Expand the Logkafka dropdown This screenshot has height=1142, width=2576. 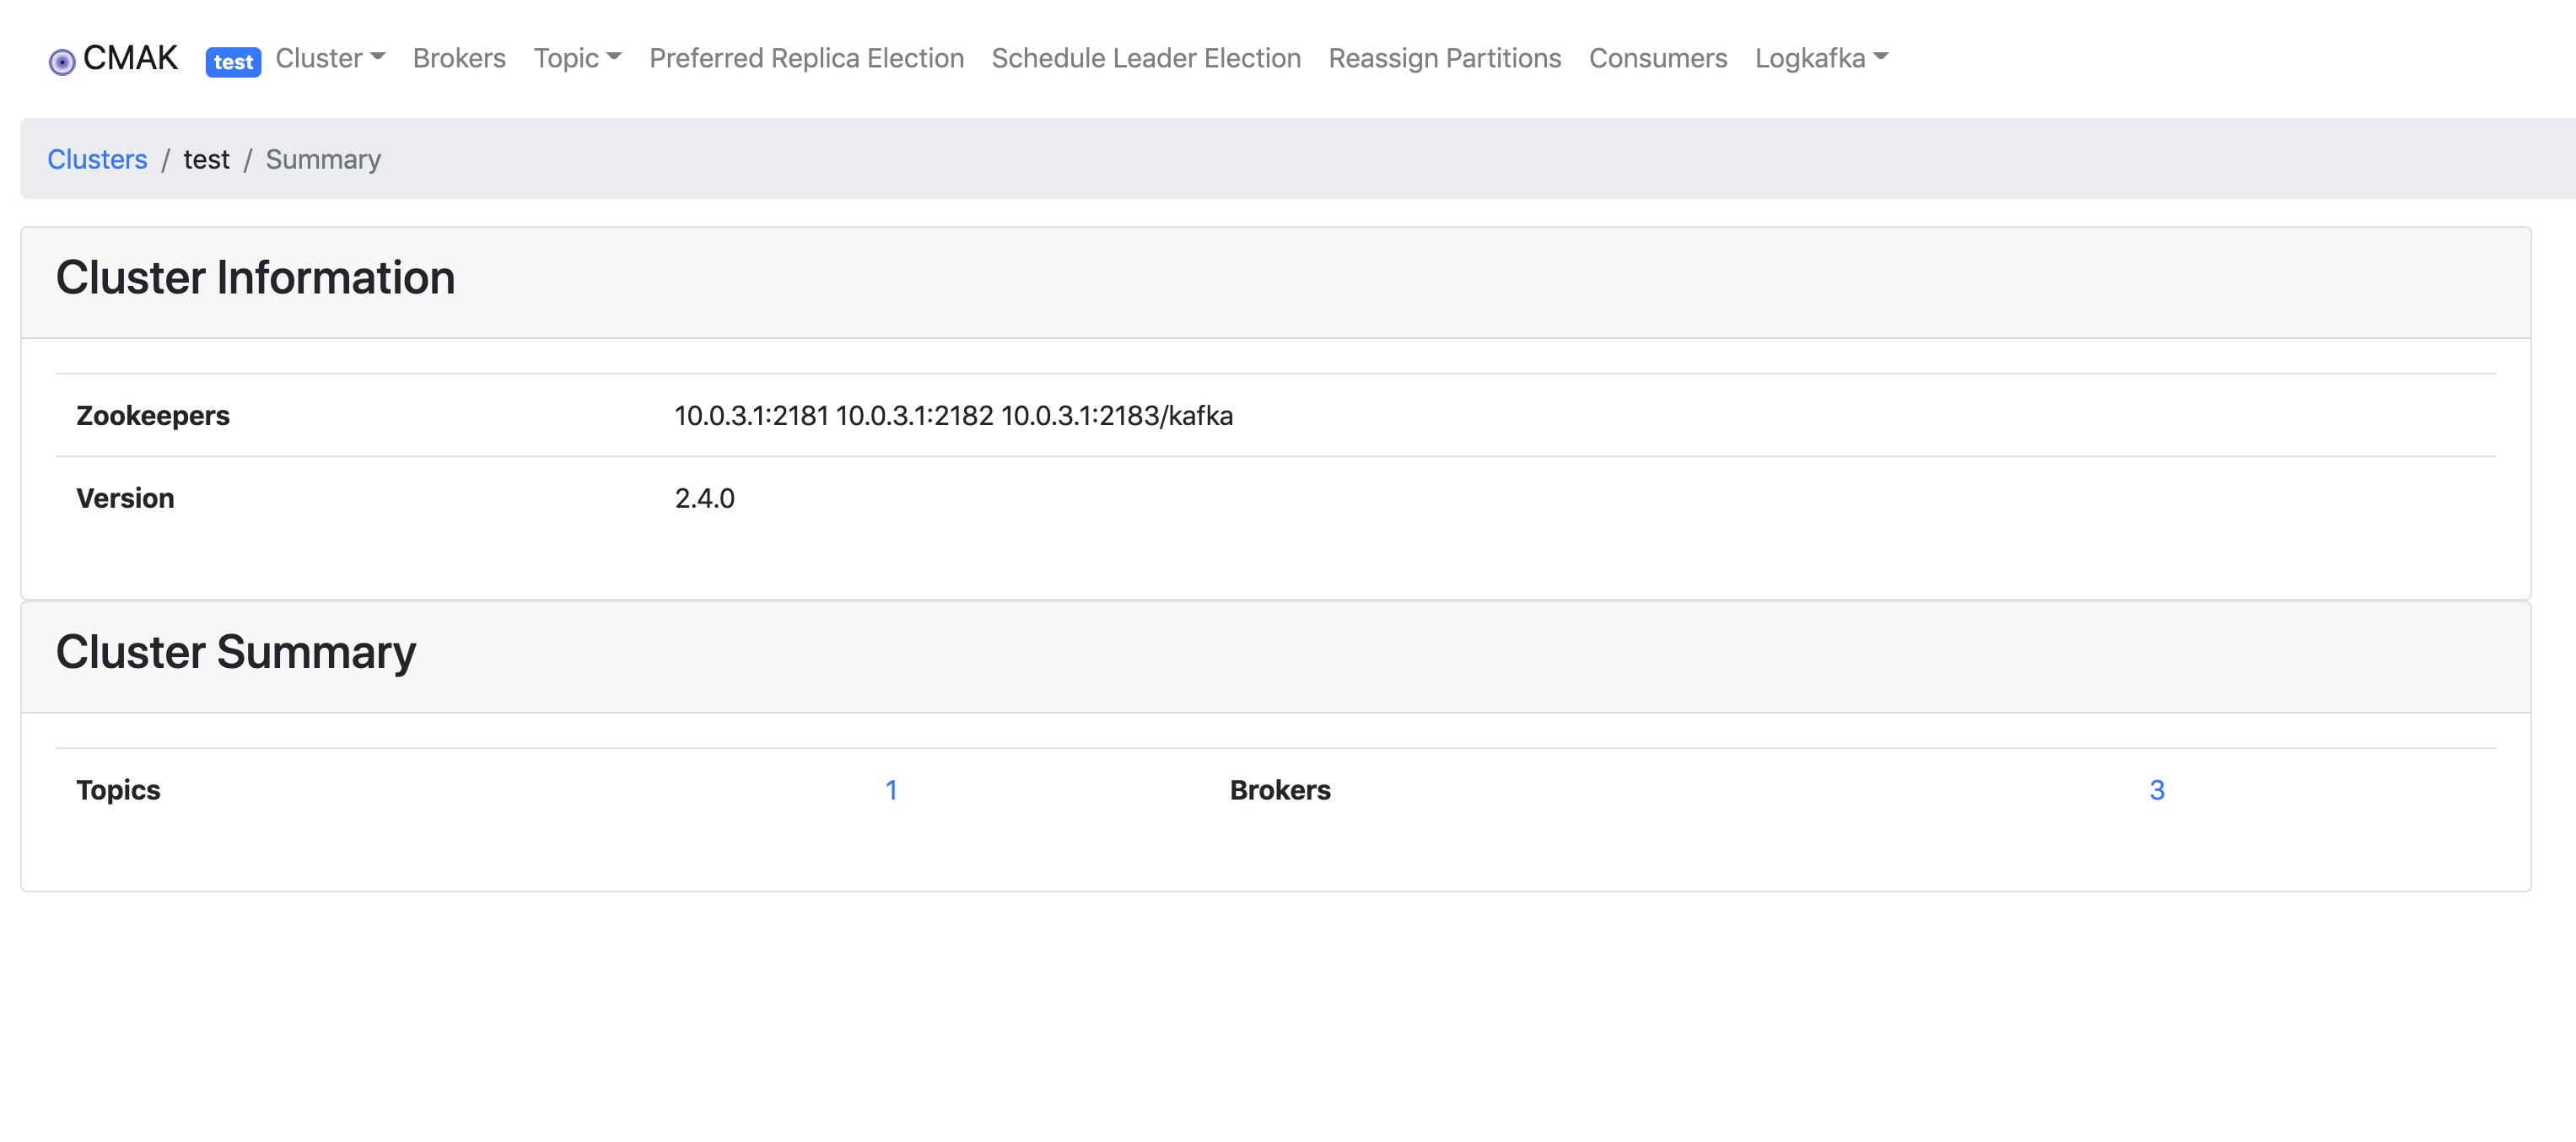pos(1821,58)
